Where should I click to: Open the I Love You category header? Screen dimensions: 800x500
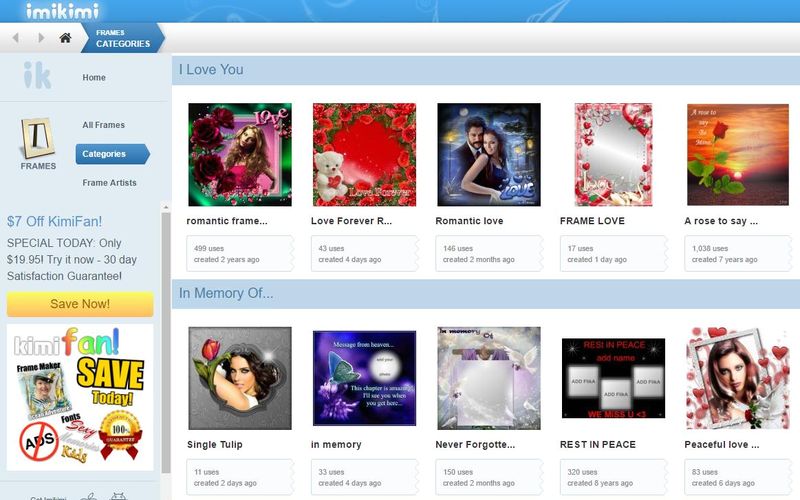[x=211, y=70]
